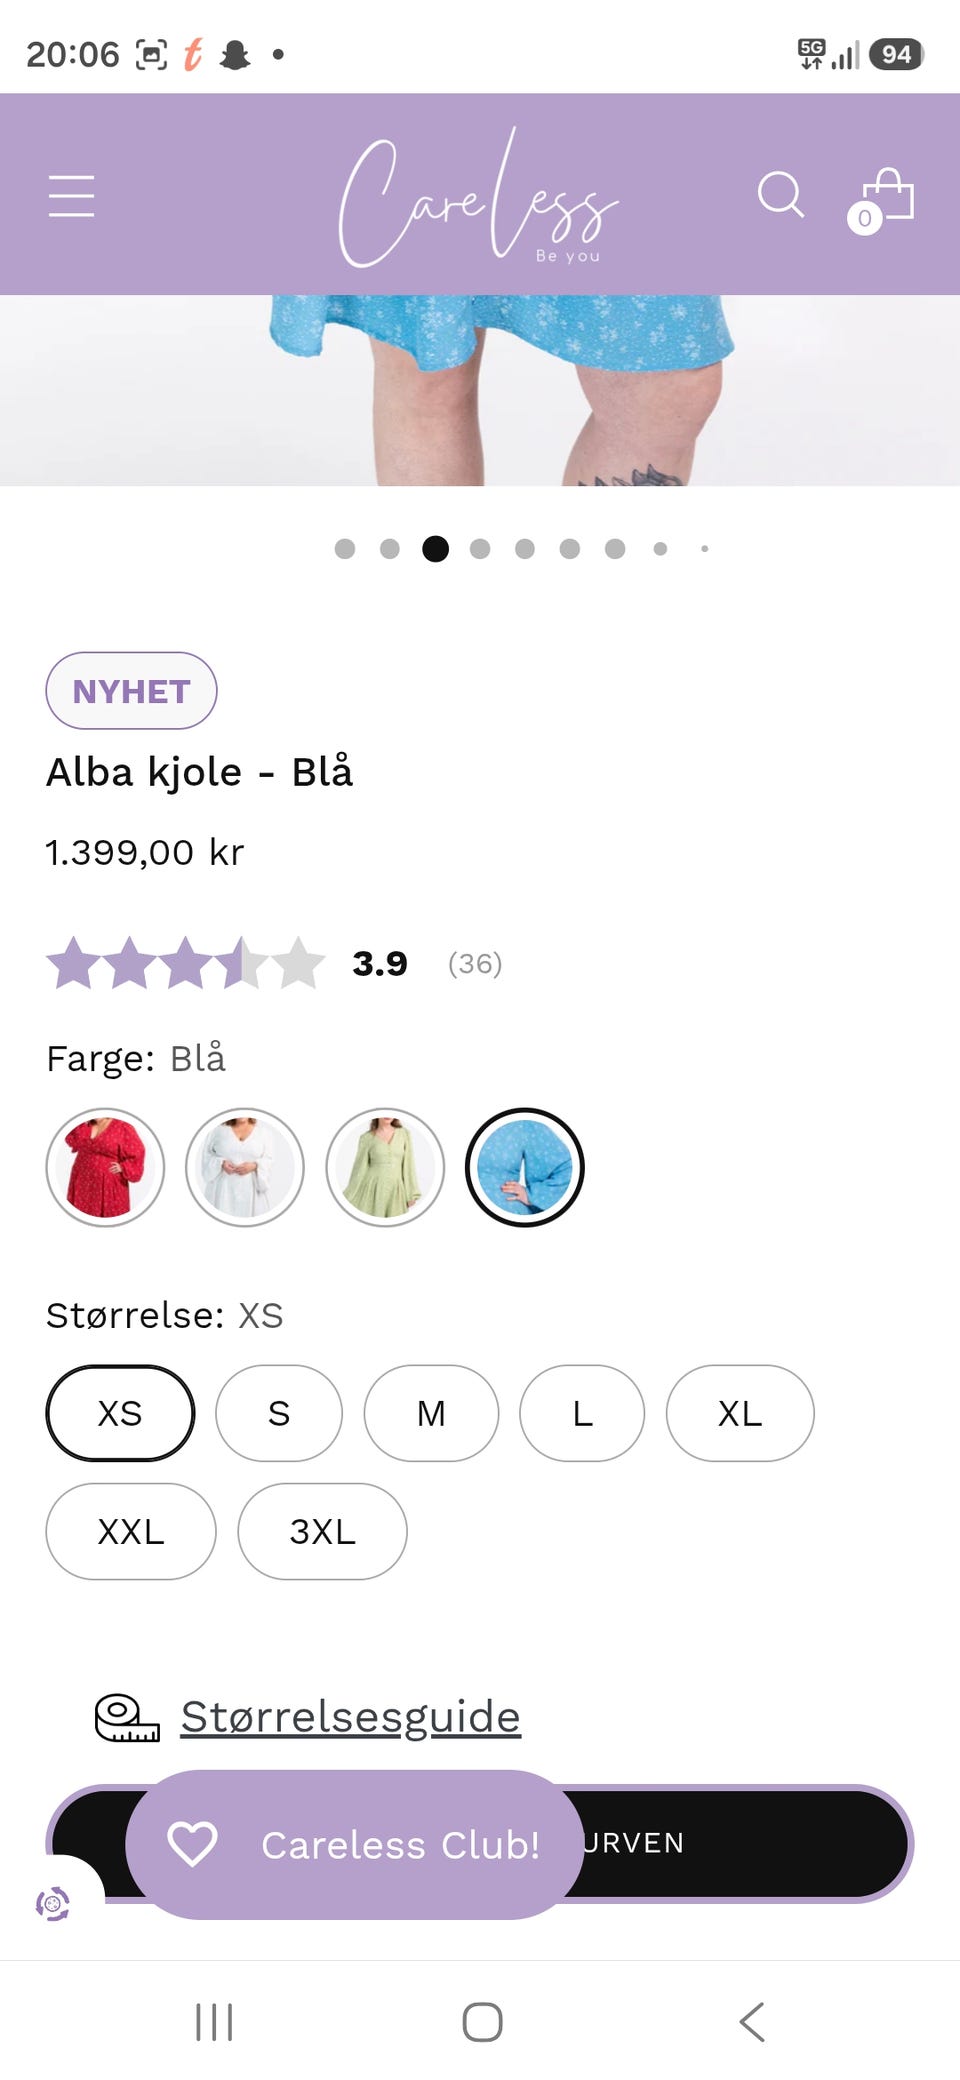The height and width of the screenshot is (2080, 960).
Task: Open the hamburger menu
Action: (x=71, y=195)
